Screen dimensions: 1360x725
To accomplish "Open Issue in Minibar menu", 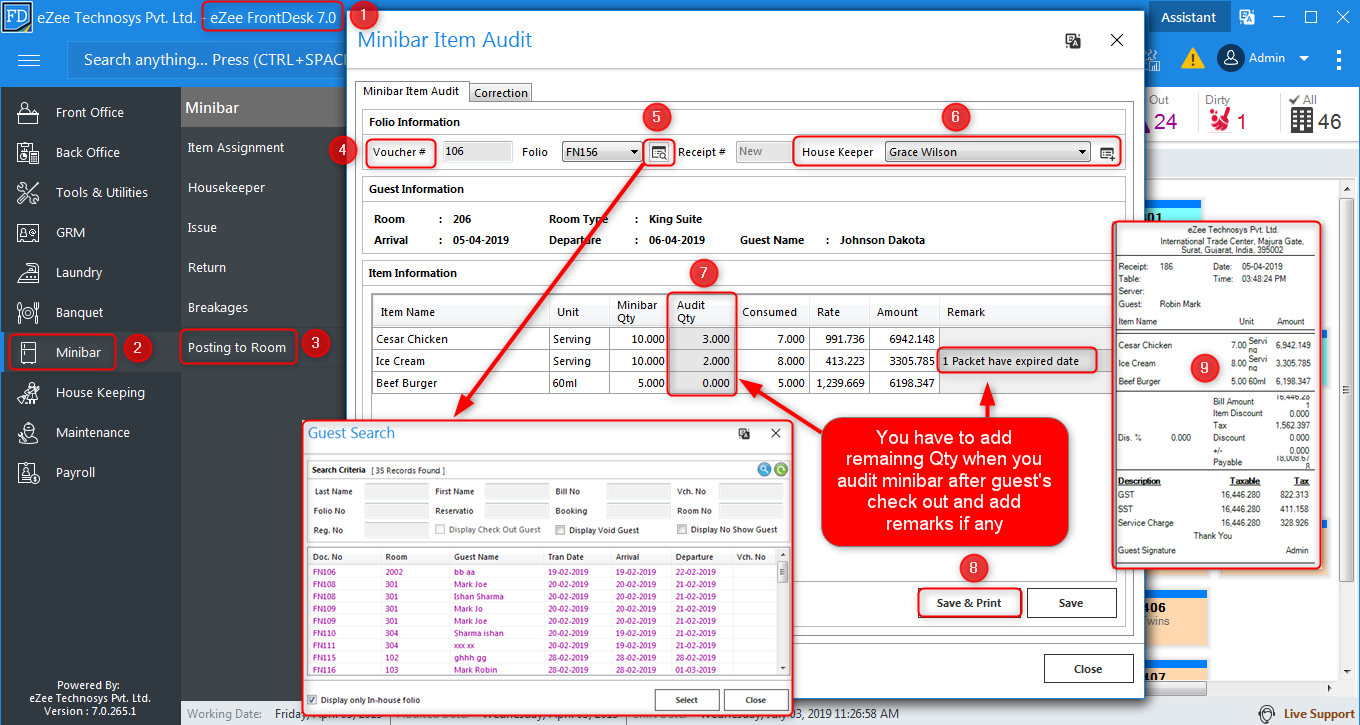I will tap(202, 227).
